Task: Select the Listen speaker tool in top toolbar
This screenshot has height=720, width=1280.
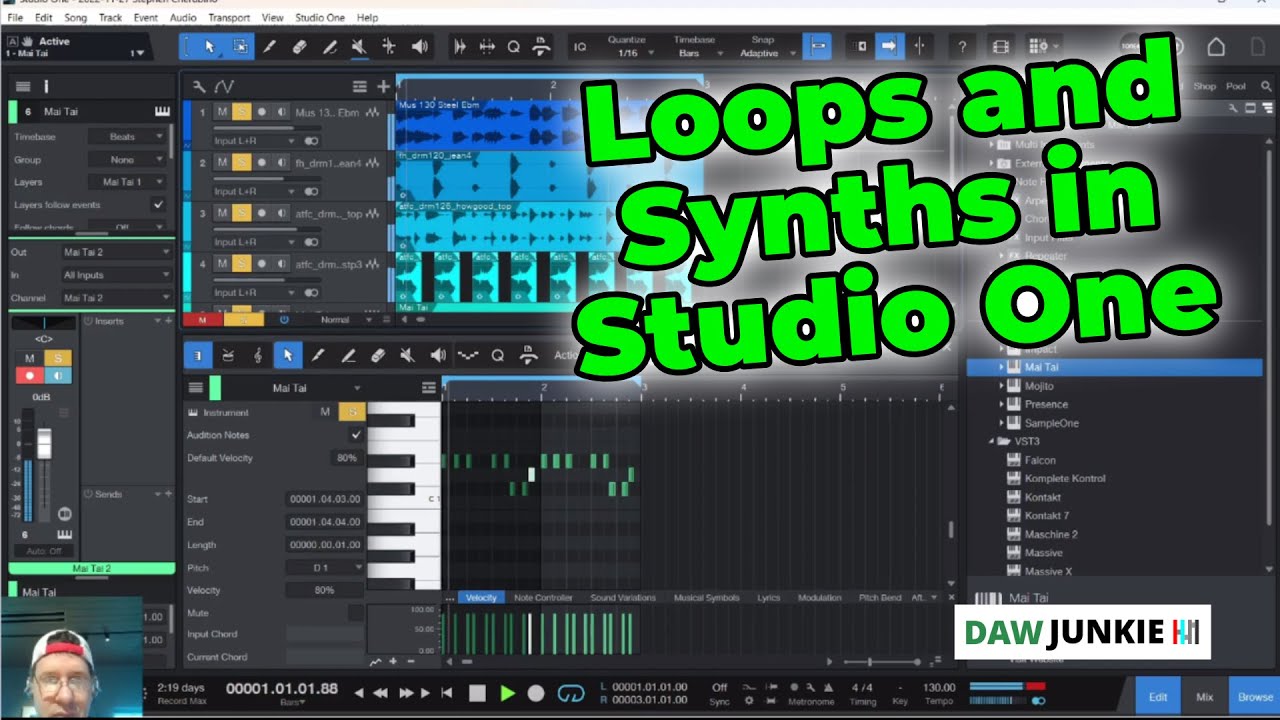Action: pyautogui.click(x=419, y=46)
